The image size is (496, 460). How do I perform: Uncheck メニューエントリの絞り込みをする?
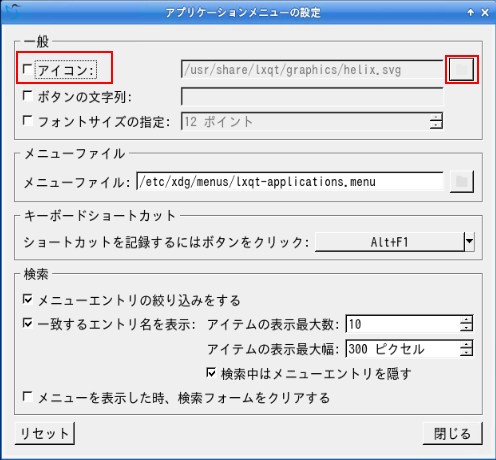(x=27, y=300)
